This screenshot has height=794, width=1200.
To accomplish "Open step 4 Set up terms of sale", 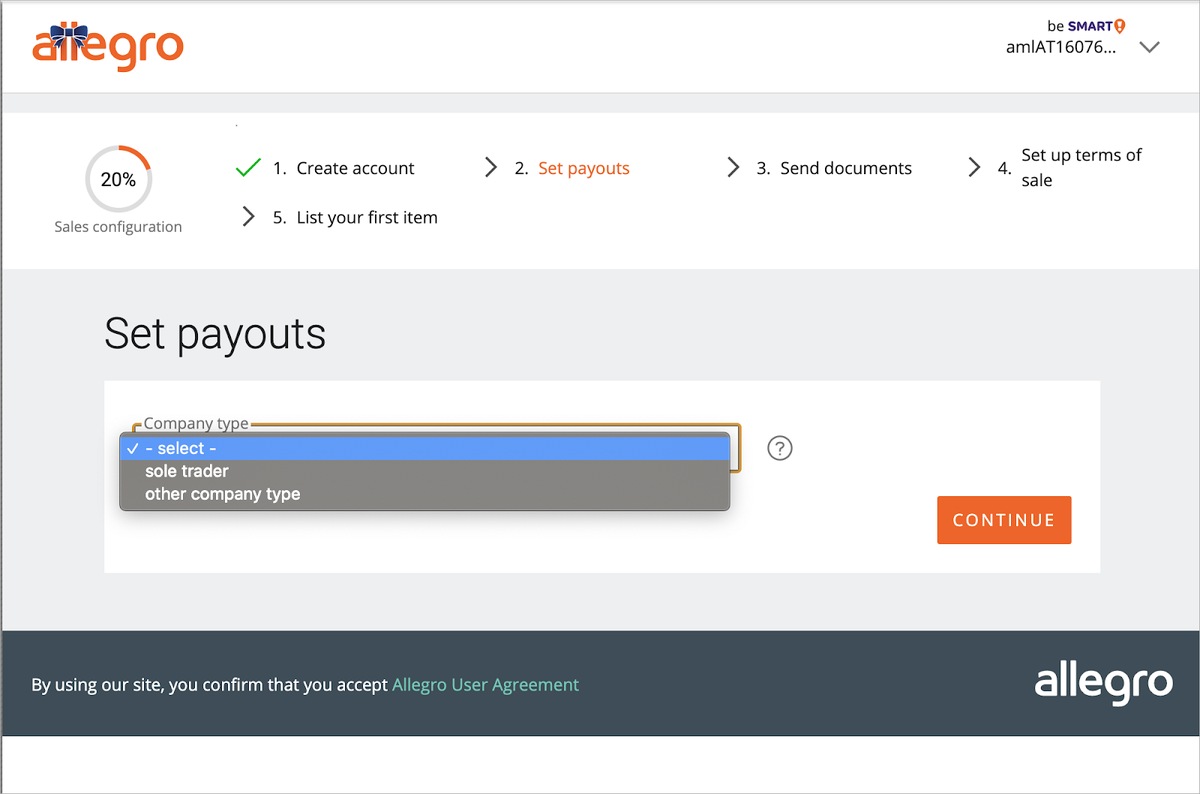I will [x=1080, y=168].
